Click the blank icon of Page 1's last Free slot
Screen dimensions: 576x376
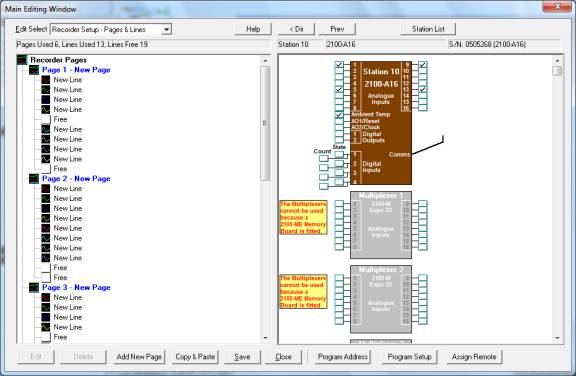(x=46, y=169)
